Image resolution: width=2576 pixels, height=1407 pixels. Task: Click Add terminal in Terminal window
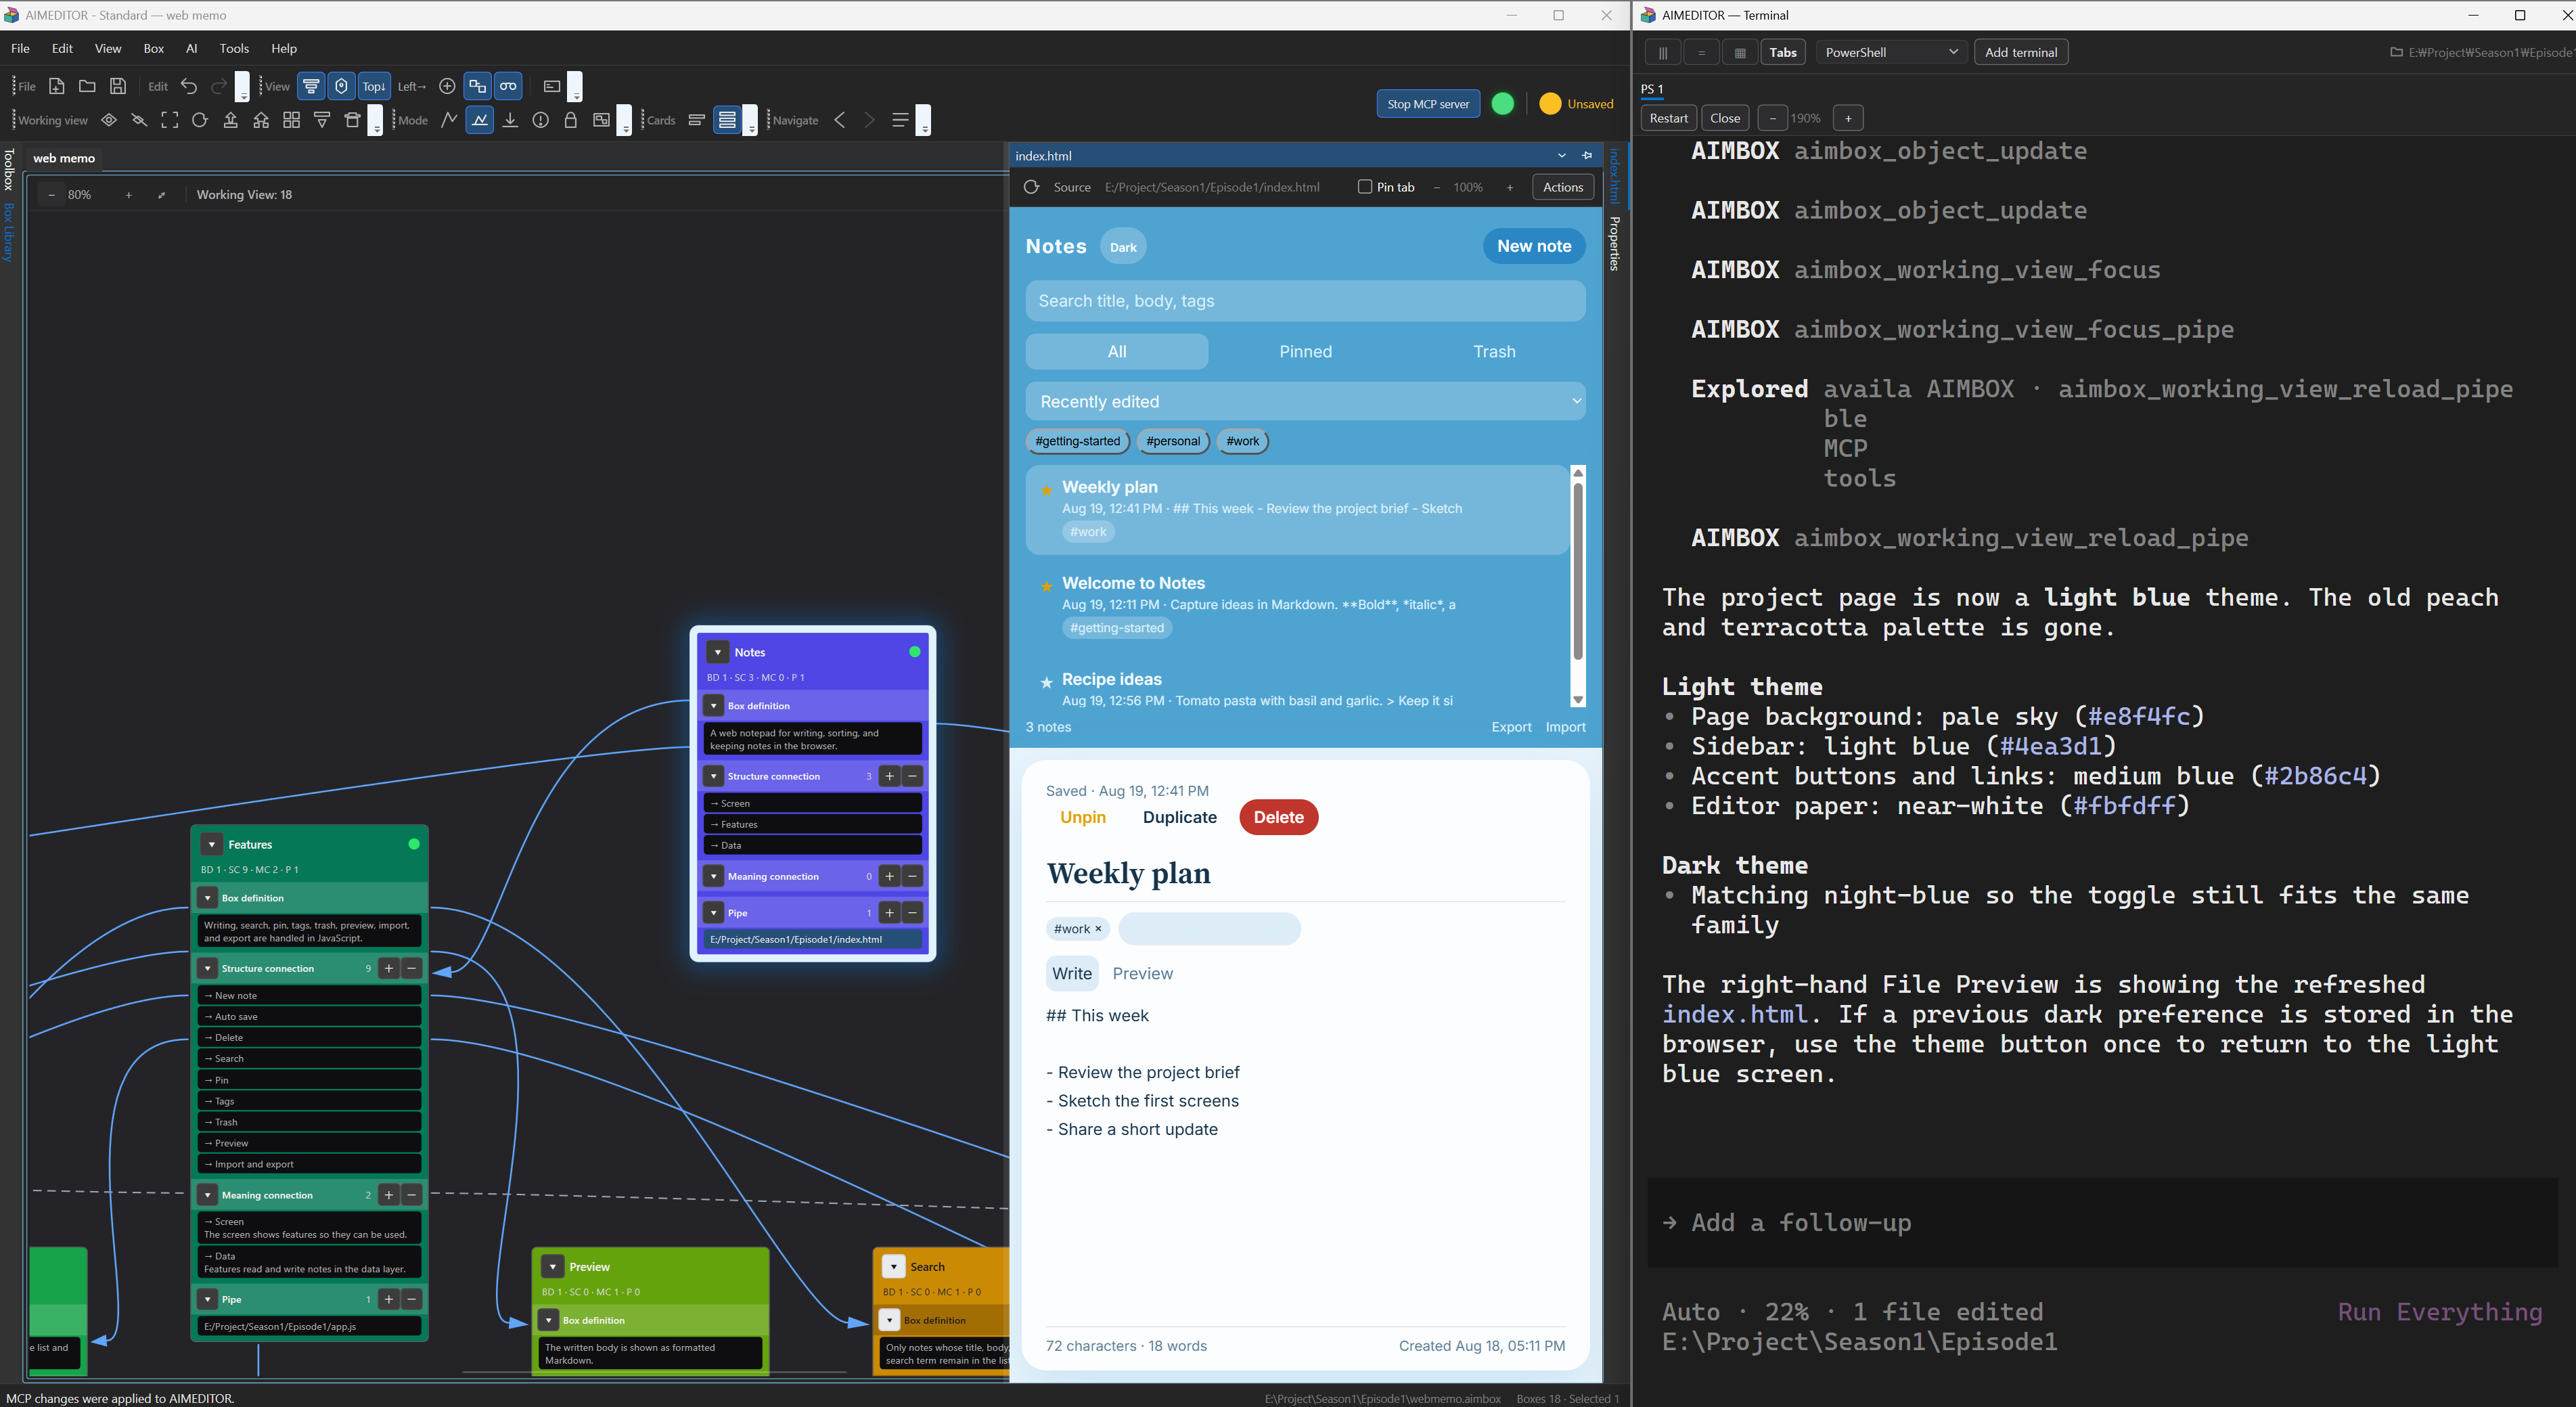click(2020, 52)
